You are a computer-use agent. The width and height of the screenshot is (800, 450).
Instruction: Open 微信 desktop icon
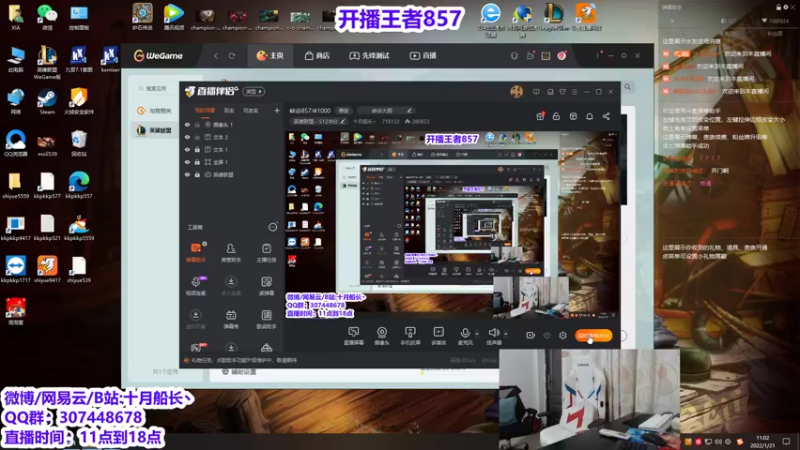tap(47, 17)
